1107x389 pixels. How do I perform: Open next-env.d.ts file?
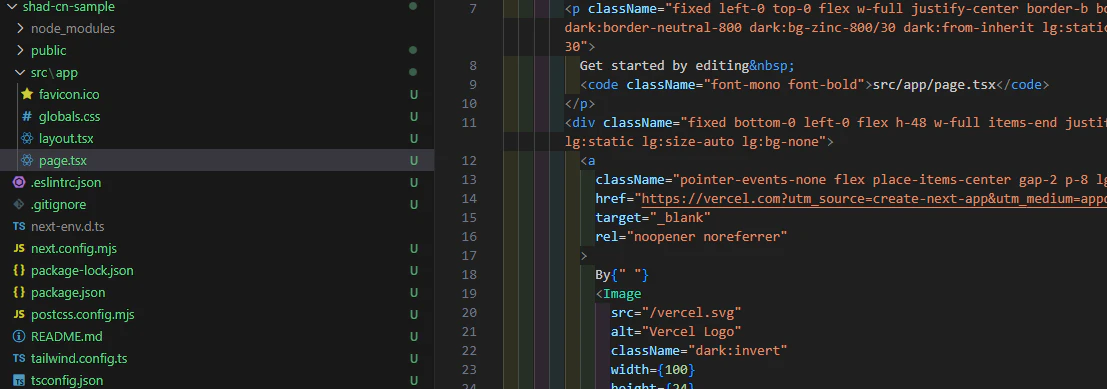(x=68, y=226)
